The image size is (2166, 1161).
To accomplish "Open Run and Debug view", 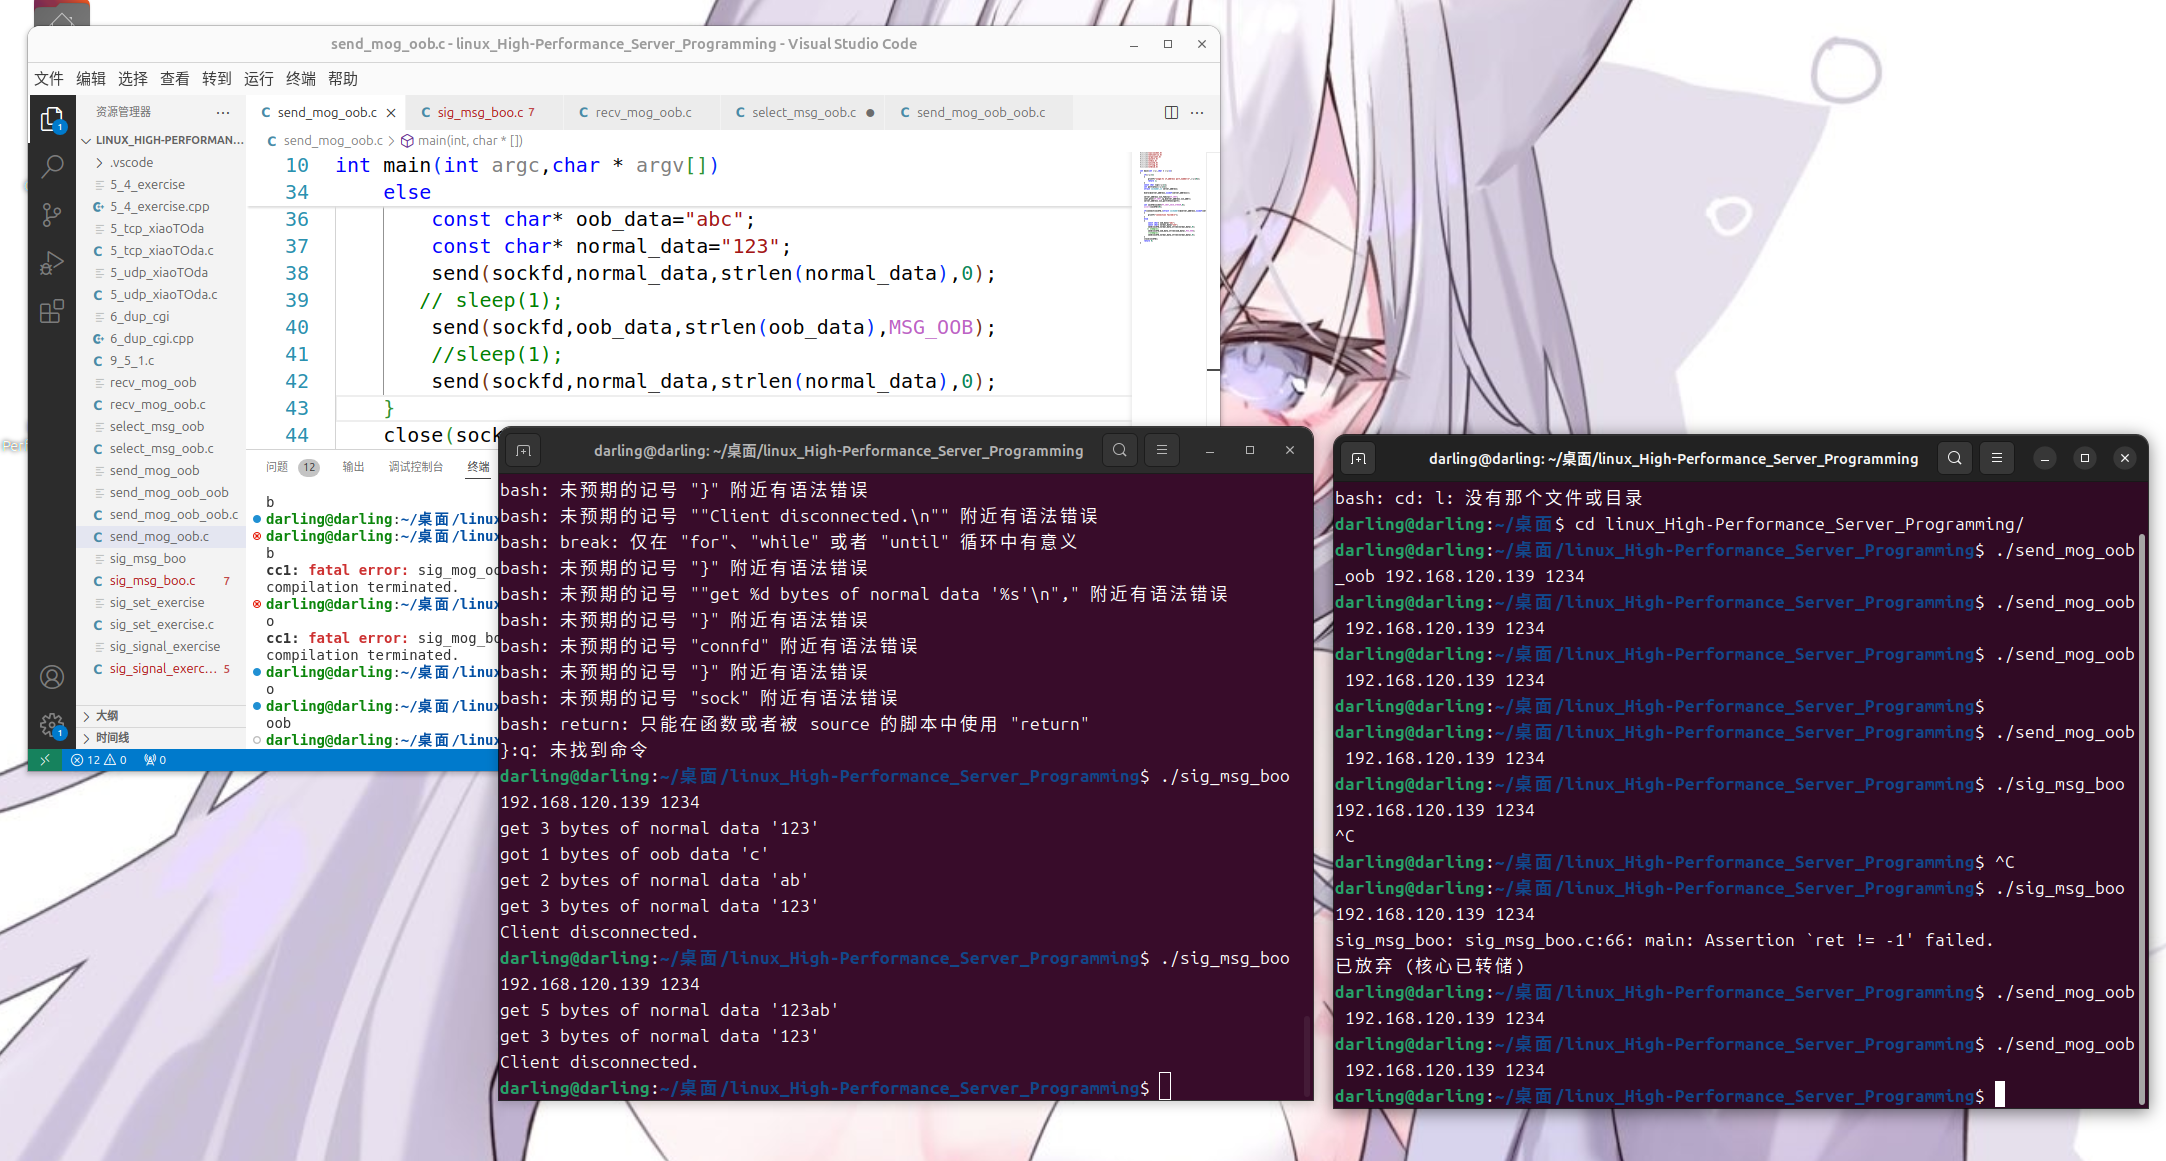I will 52,263.
